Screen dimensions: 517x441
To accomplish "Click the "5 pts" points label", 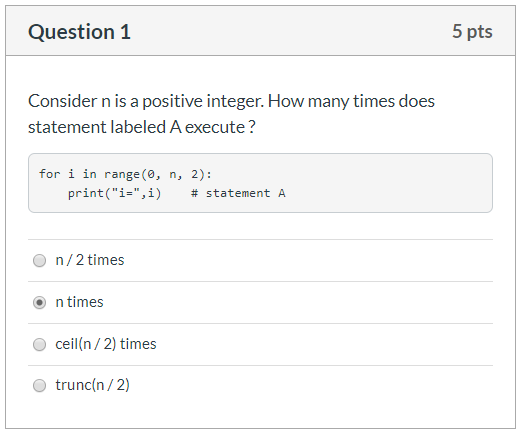I will [472, 31].
